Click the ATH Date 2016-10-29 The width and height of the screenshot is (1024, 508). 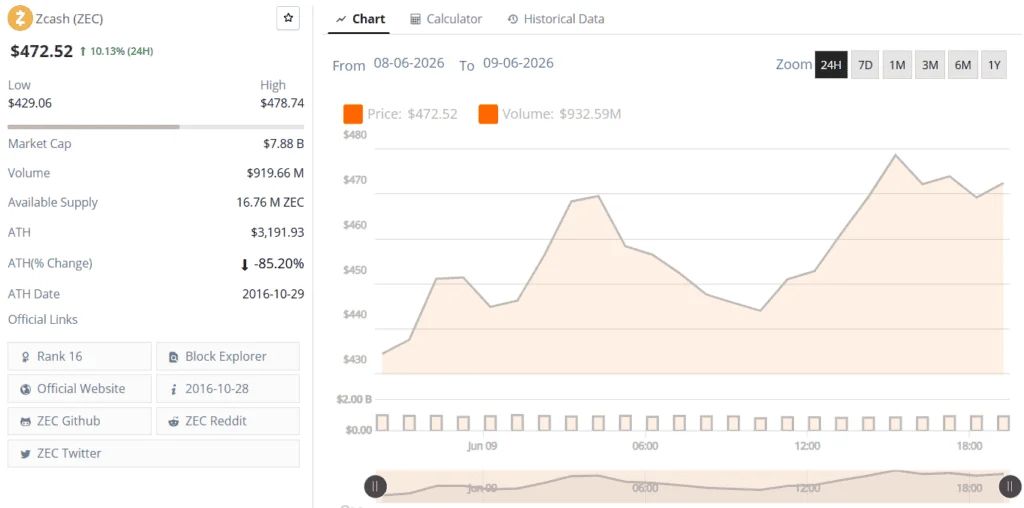click(x=273, y=294)
